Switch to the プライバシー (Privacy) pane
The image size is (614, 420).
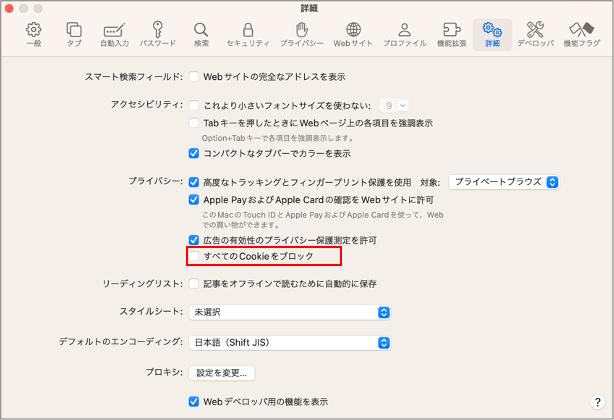tap(300, 34)
